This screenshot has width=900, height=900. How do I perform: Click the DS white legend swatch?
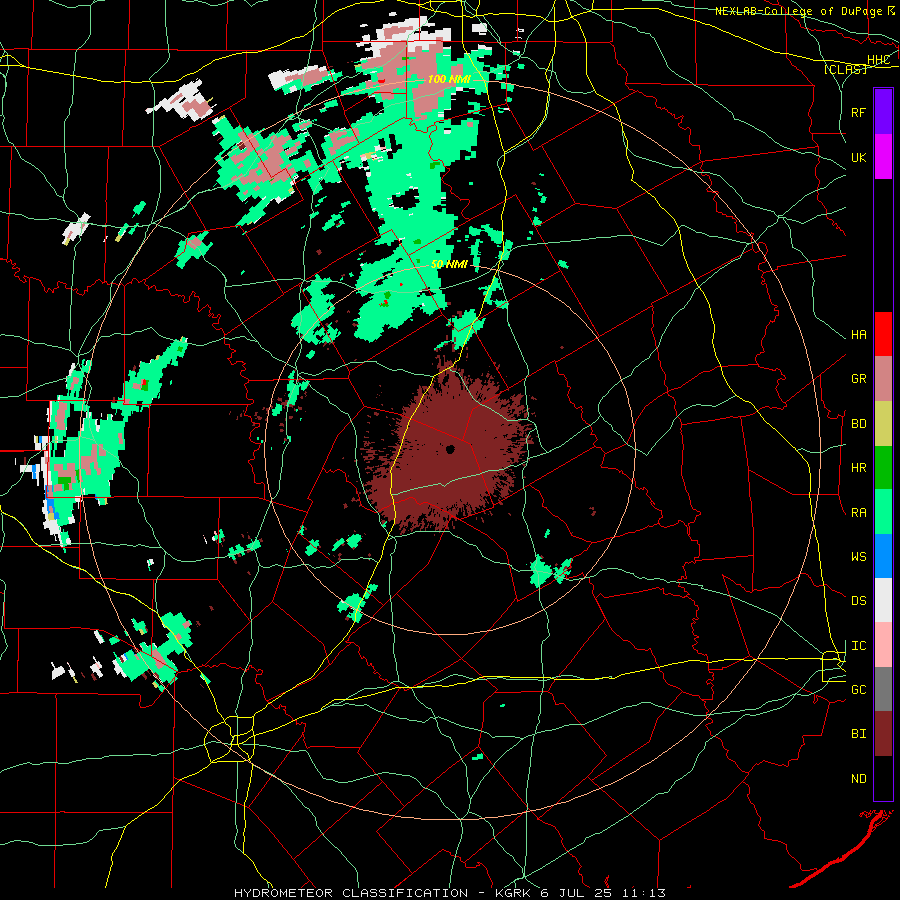pyautogui.click(x=883, y=600)
